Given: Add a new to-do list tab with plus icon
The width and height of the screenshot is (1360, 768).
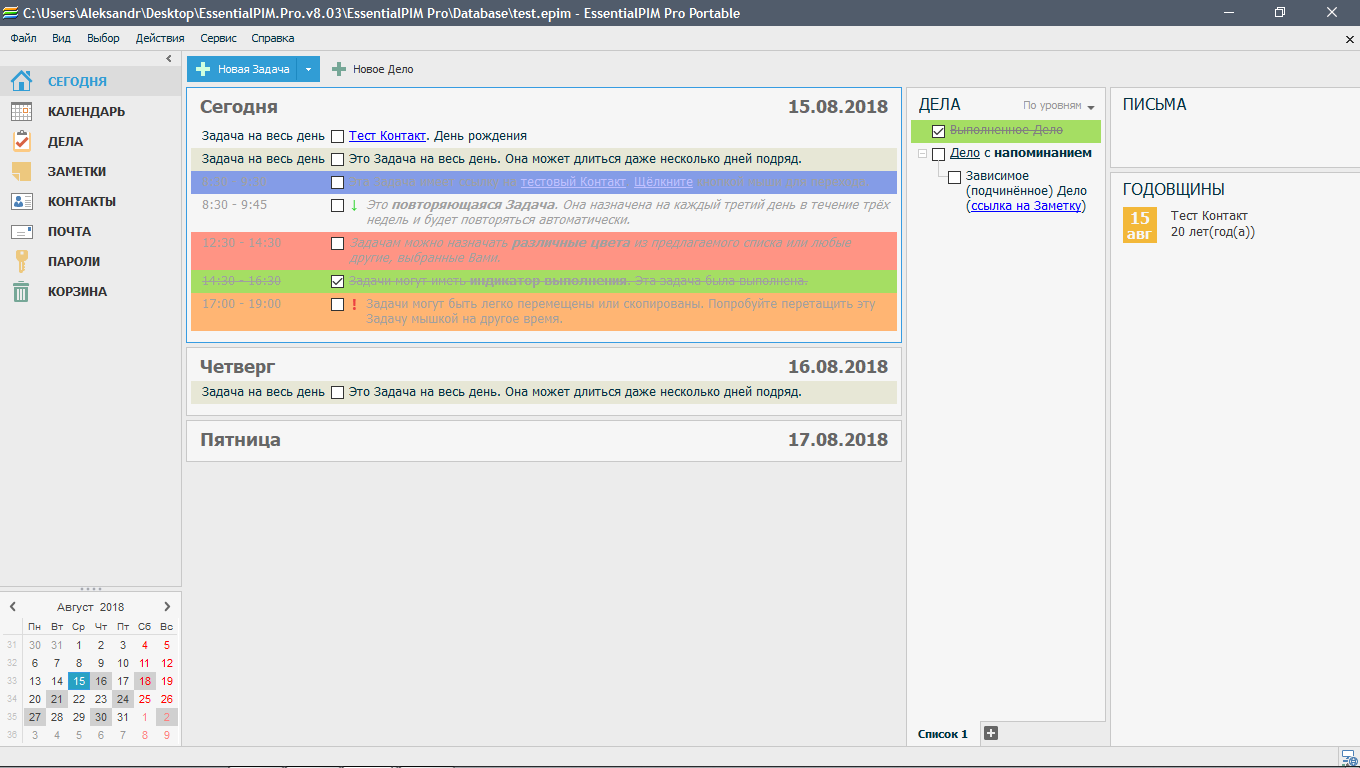Looking at the screenshot, I should pos(991,733).
